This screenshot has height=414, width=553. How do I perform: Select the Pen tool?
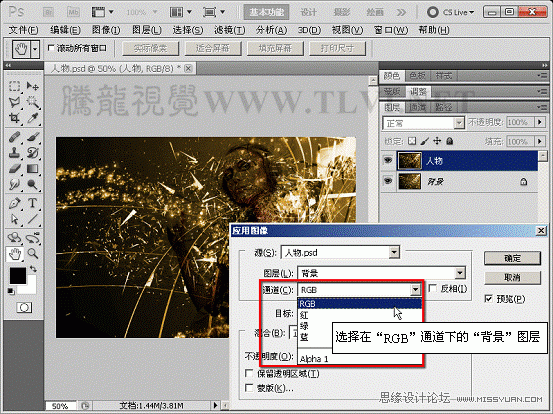point(14,203)
